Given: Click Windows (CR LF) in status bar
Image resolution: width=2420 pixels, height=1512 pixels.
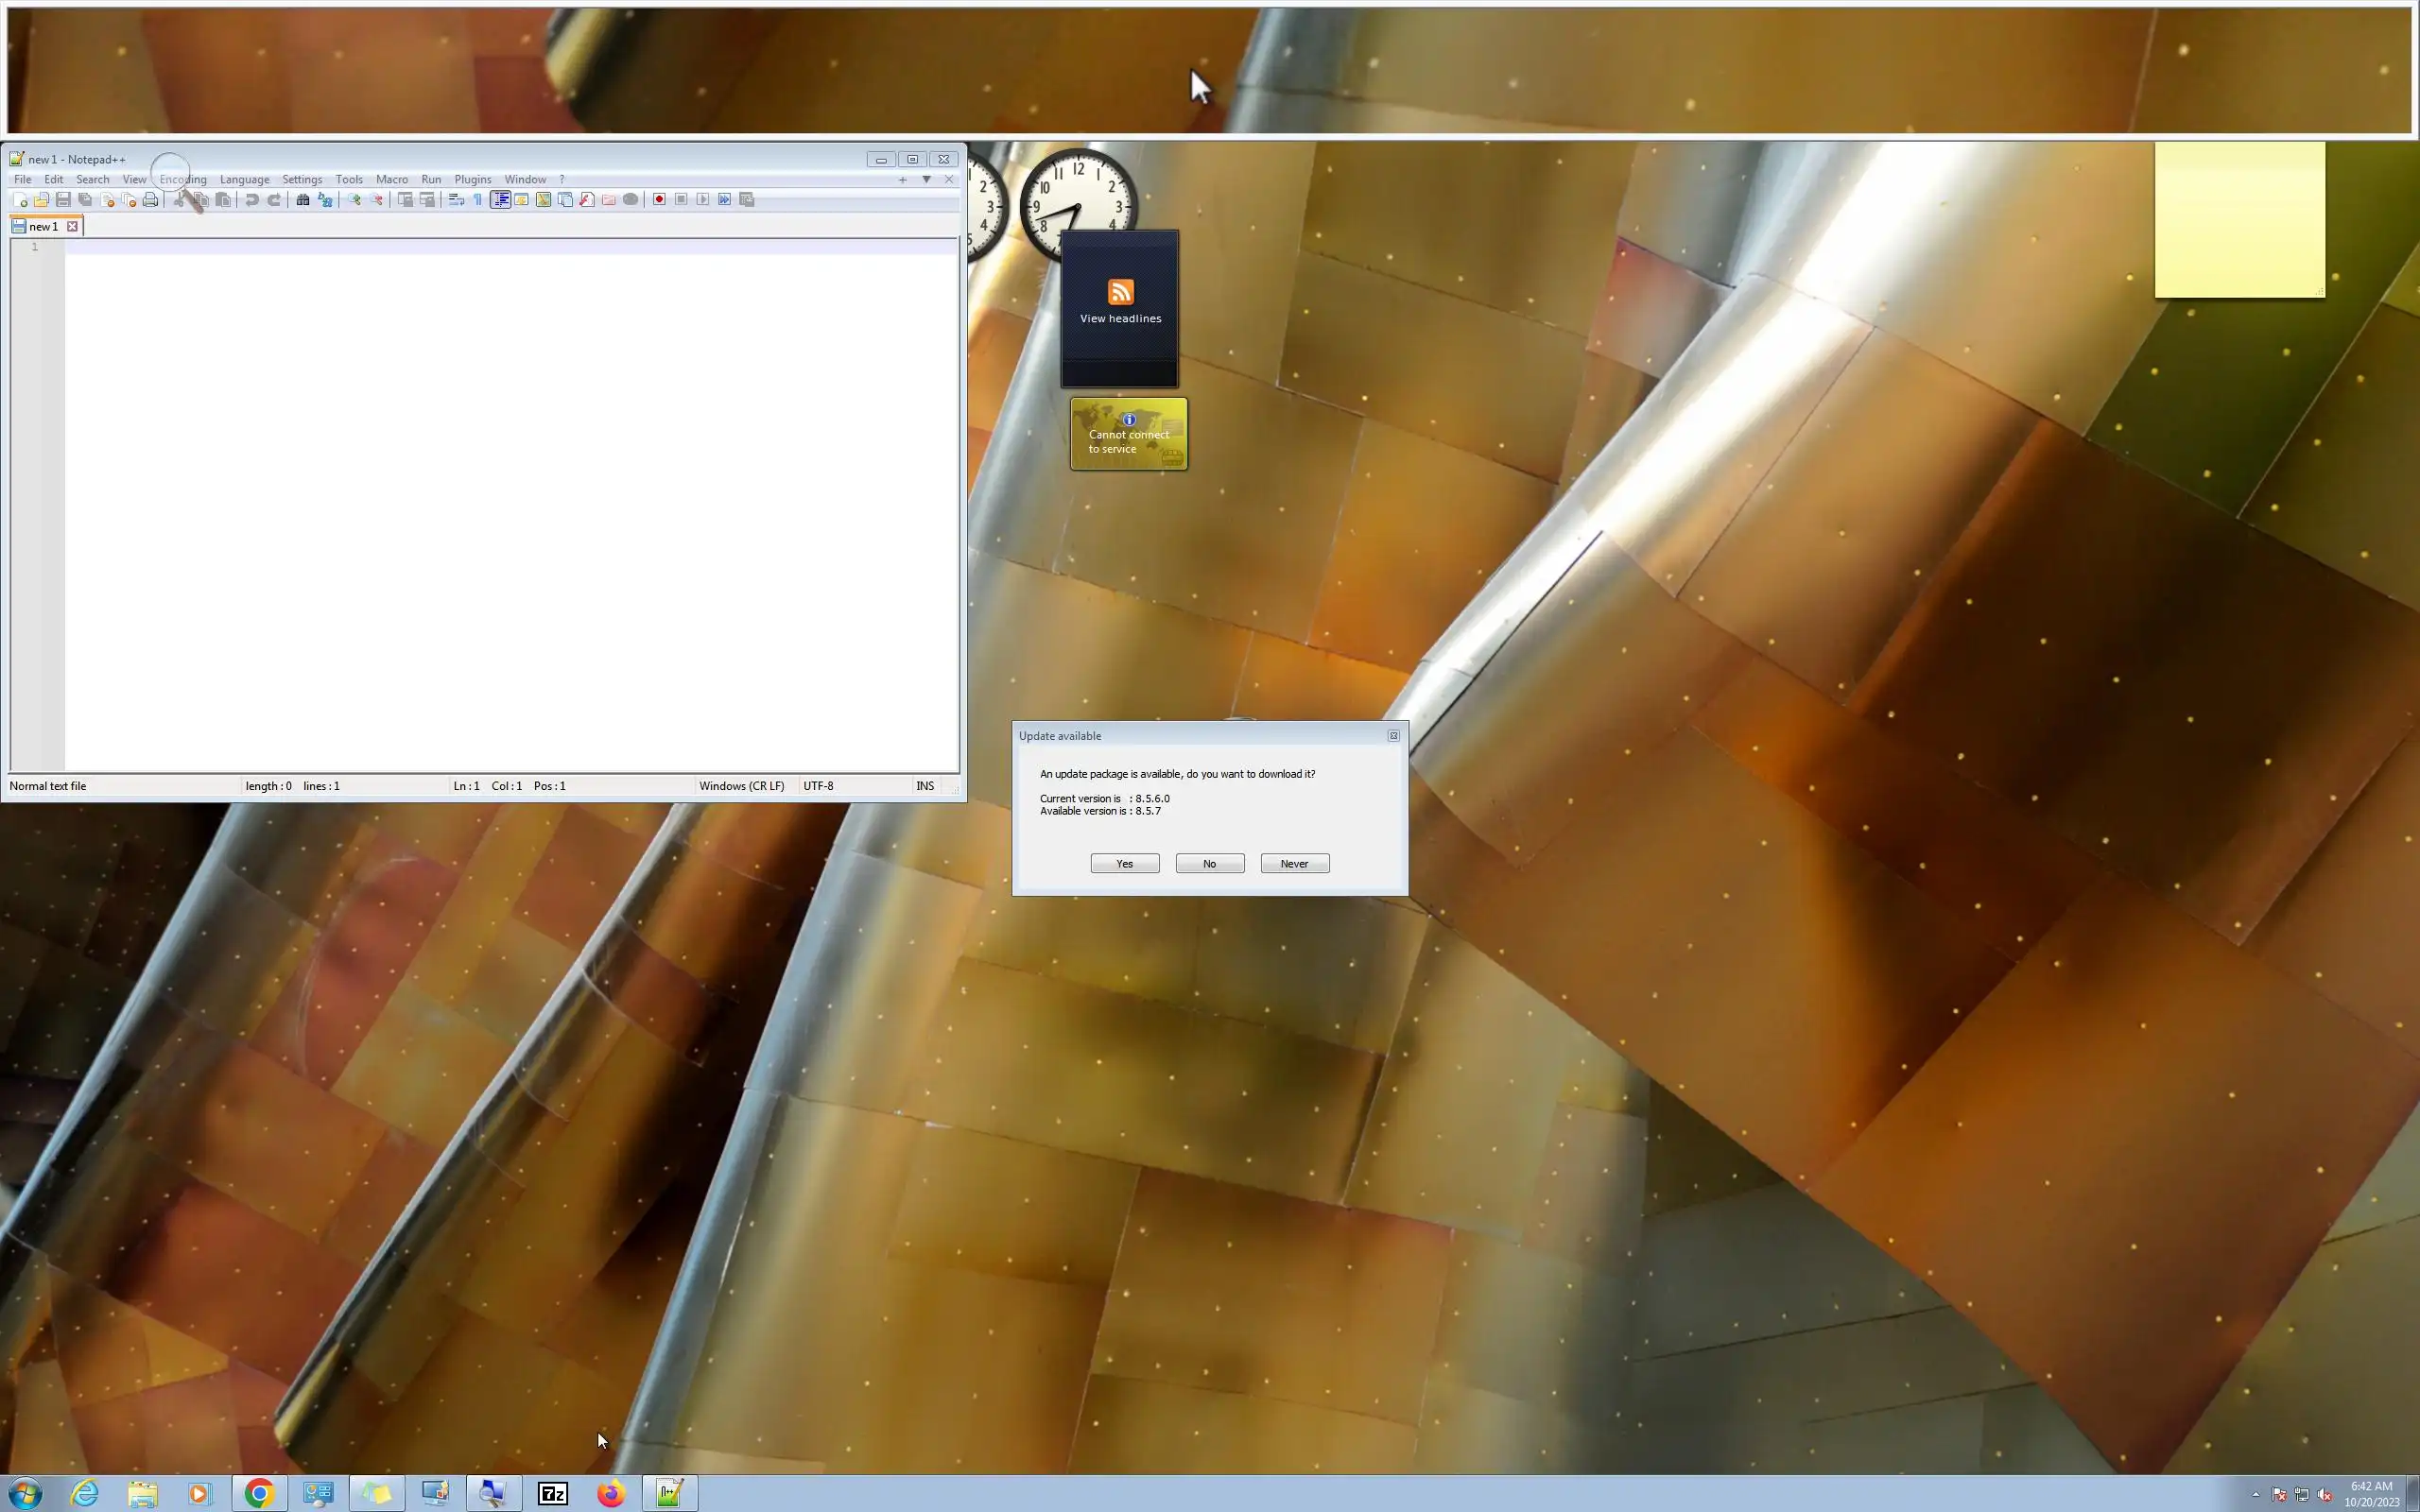Looking at the screenshot, I should click(x=741, y=786).
